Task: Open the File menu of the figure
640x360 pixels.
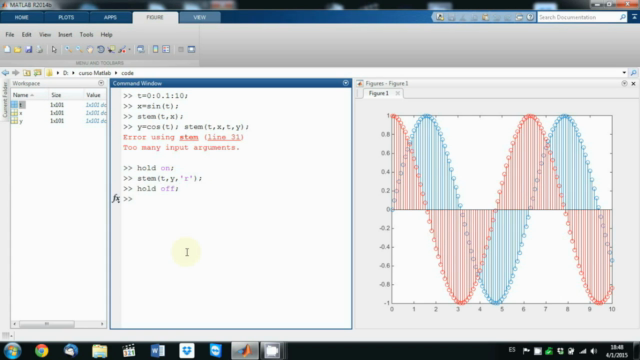Action: [x=10, y=35]
